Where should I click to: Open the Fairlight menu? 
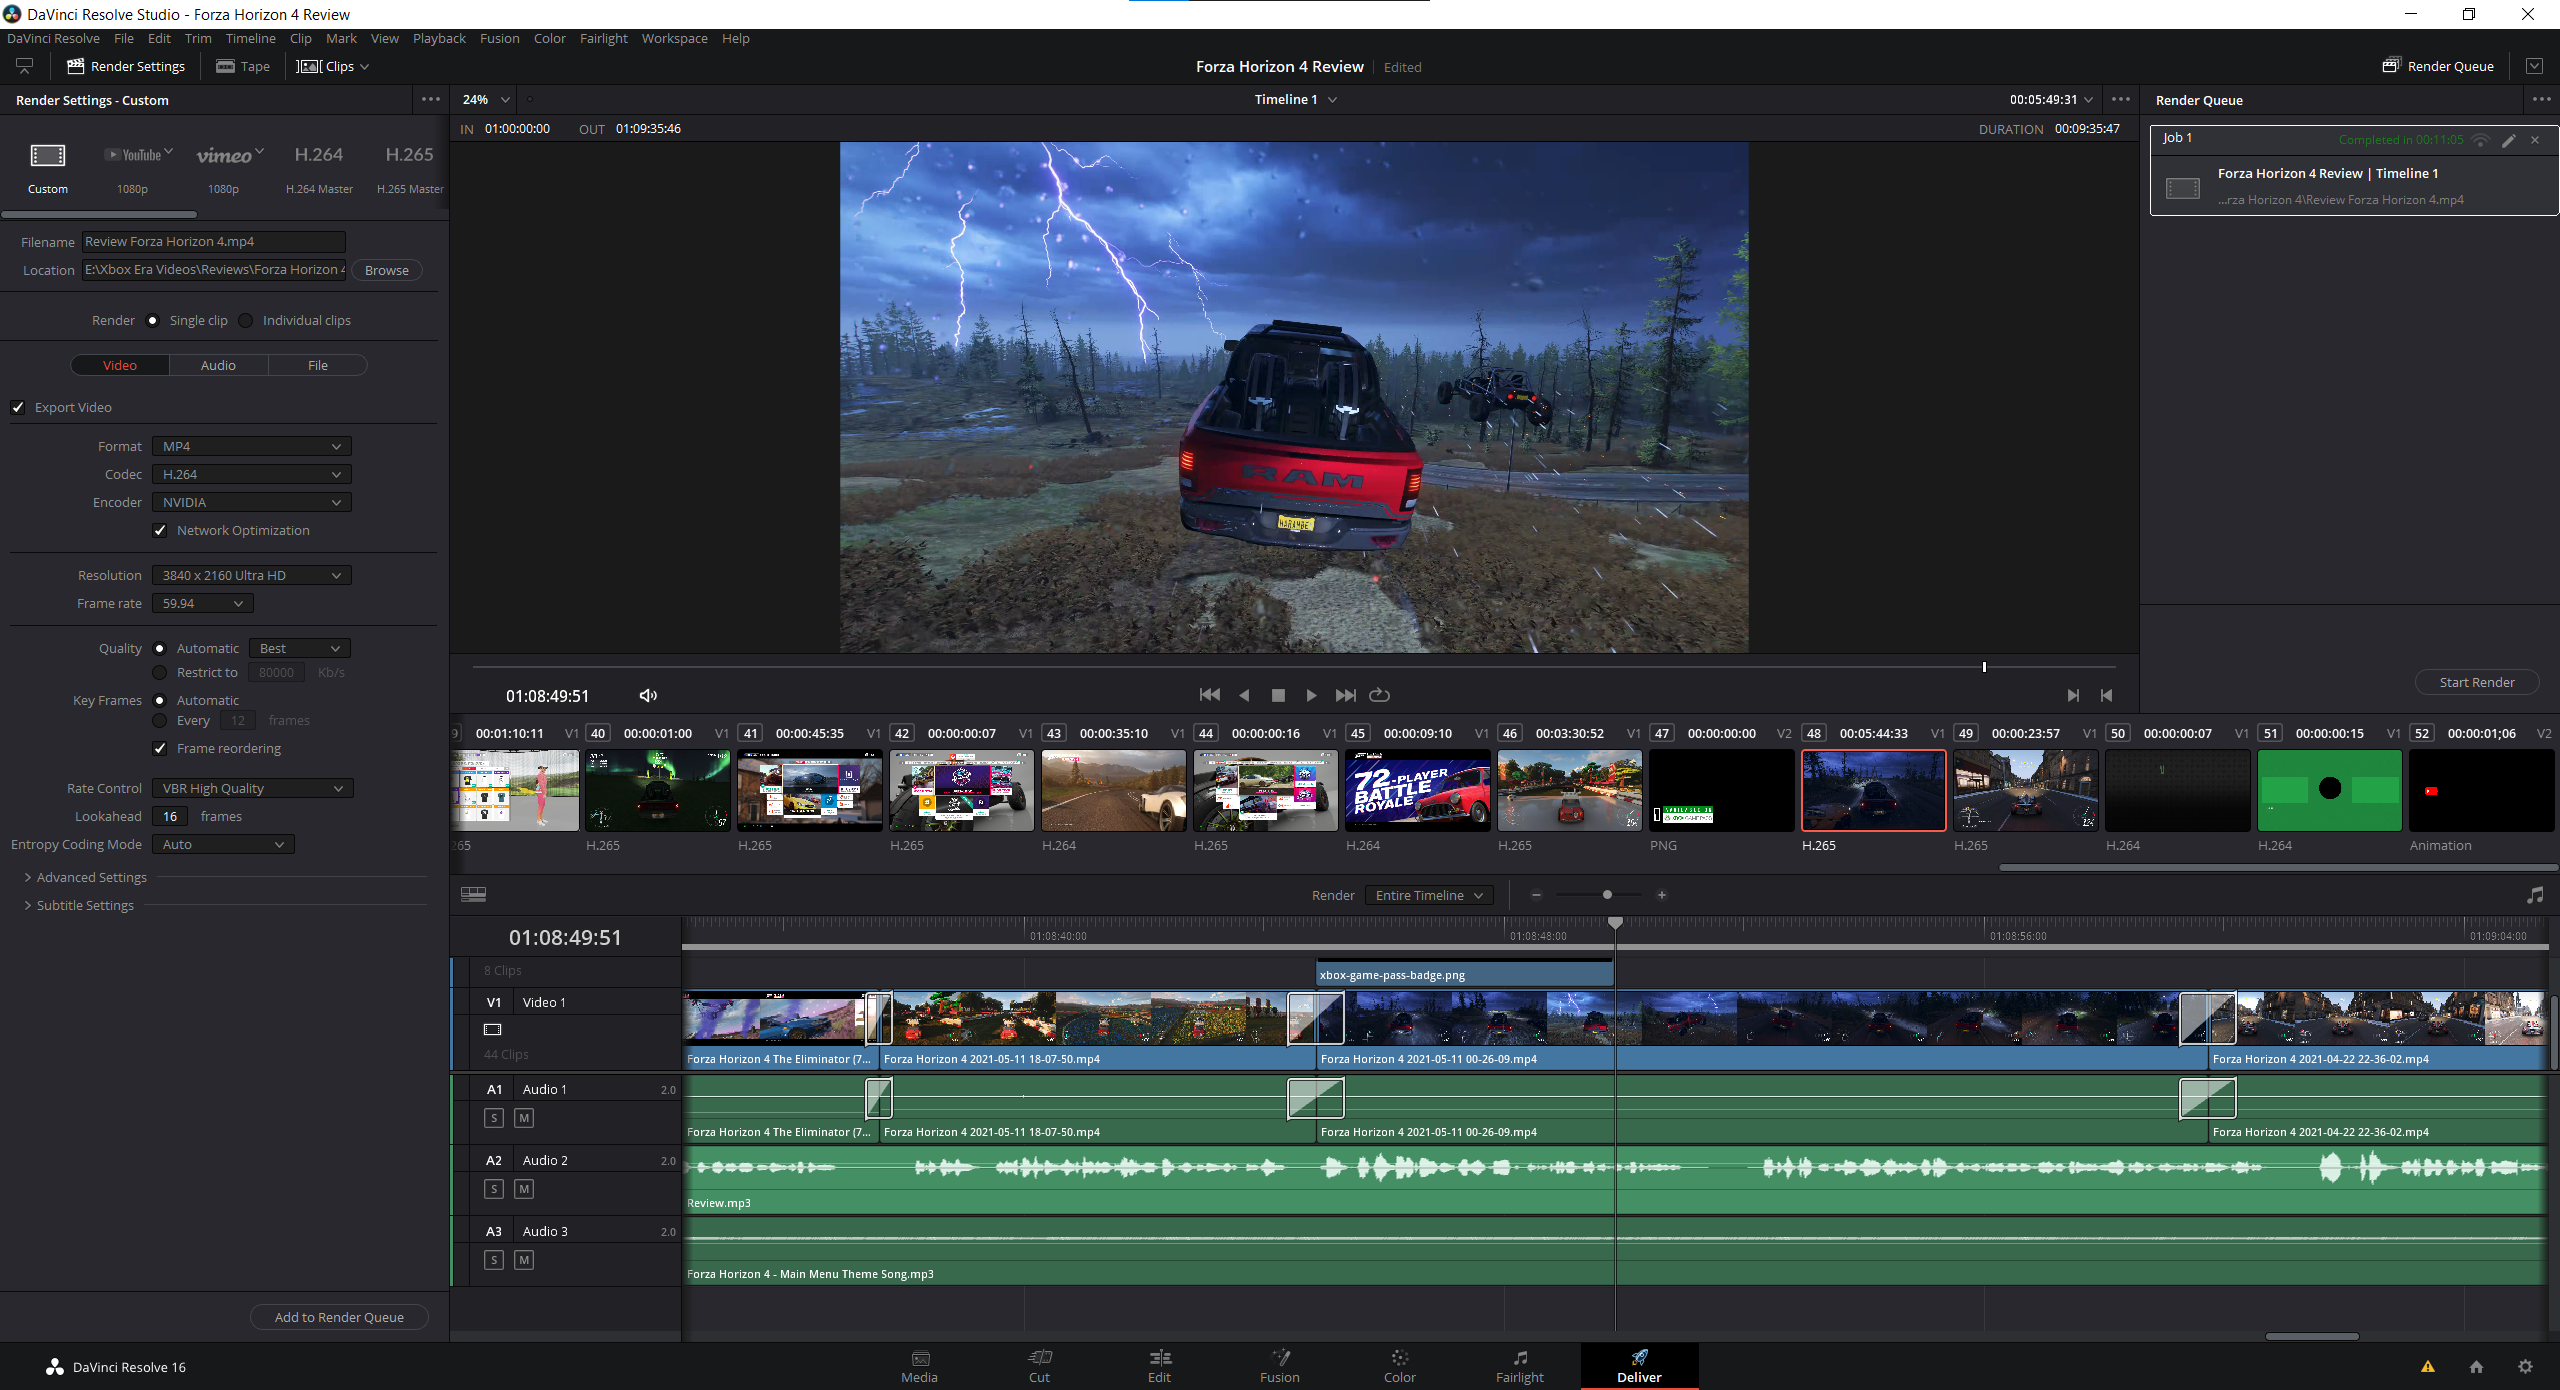click(603, 38)
